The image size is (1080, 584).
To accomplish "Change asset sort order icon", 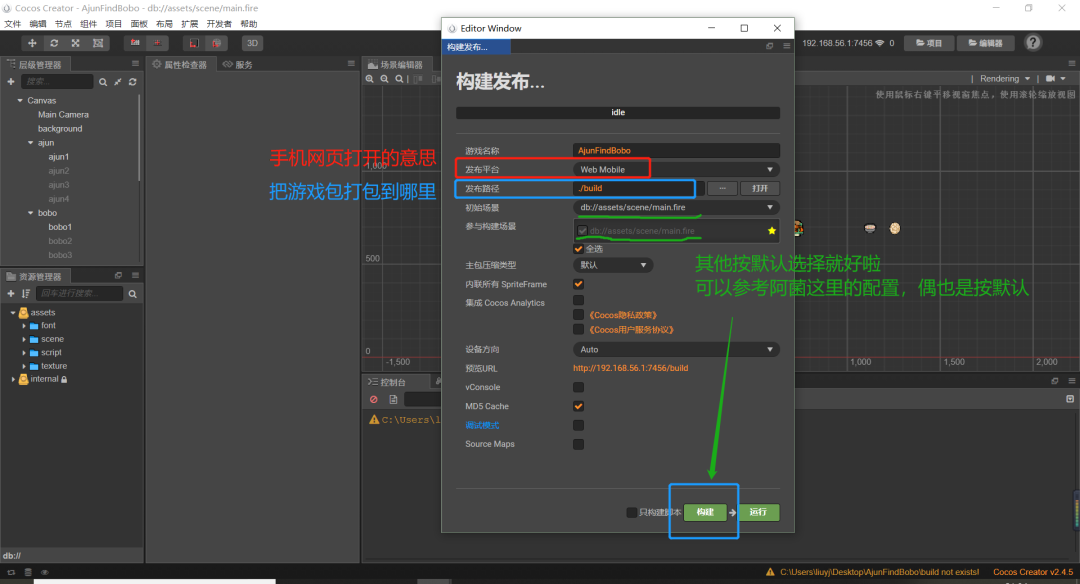I will (25, 293).
